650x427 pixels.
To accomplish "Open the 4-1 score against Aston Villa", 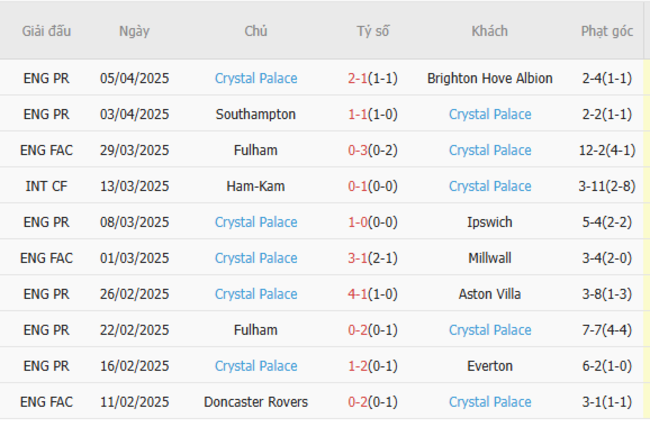I will 358,294.
